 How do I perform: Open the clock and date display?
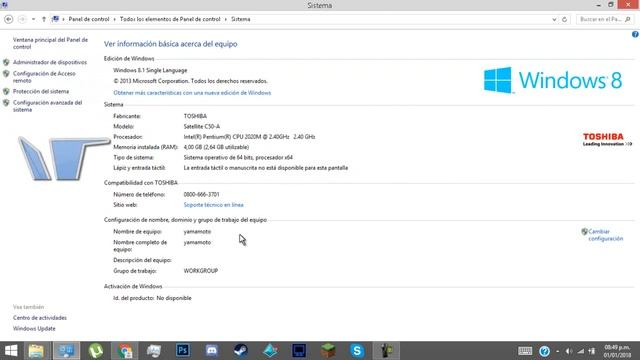pos(617,351)
